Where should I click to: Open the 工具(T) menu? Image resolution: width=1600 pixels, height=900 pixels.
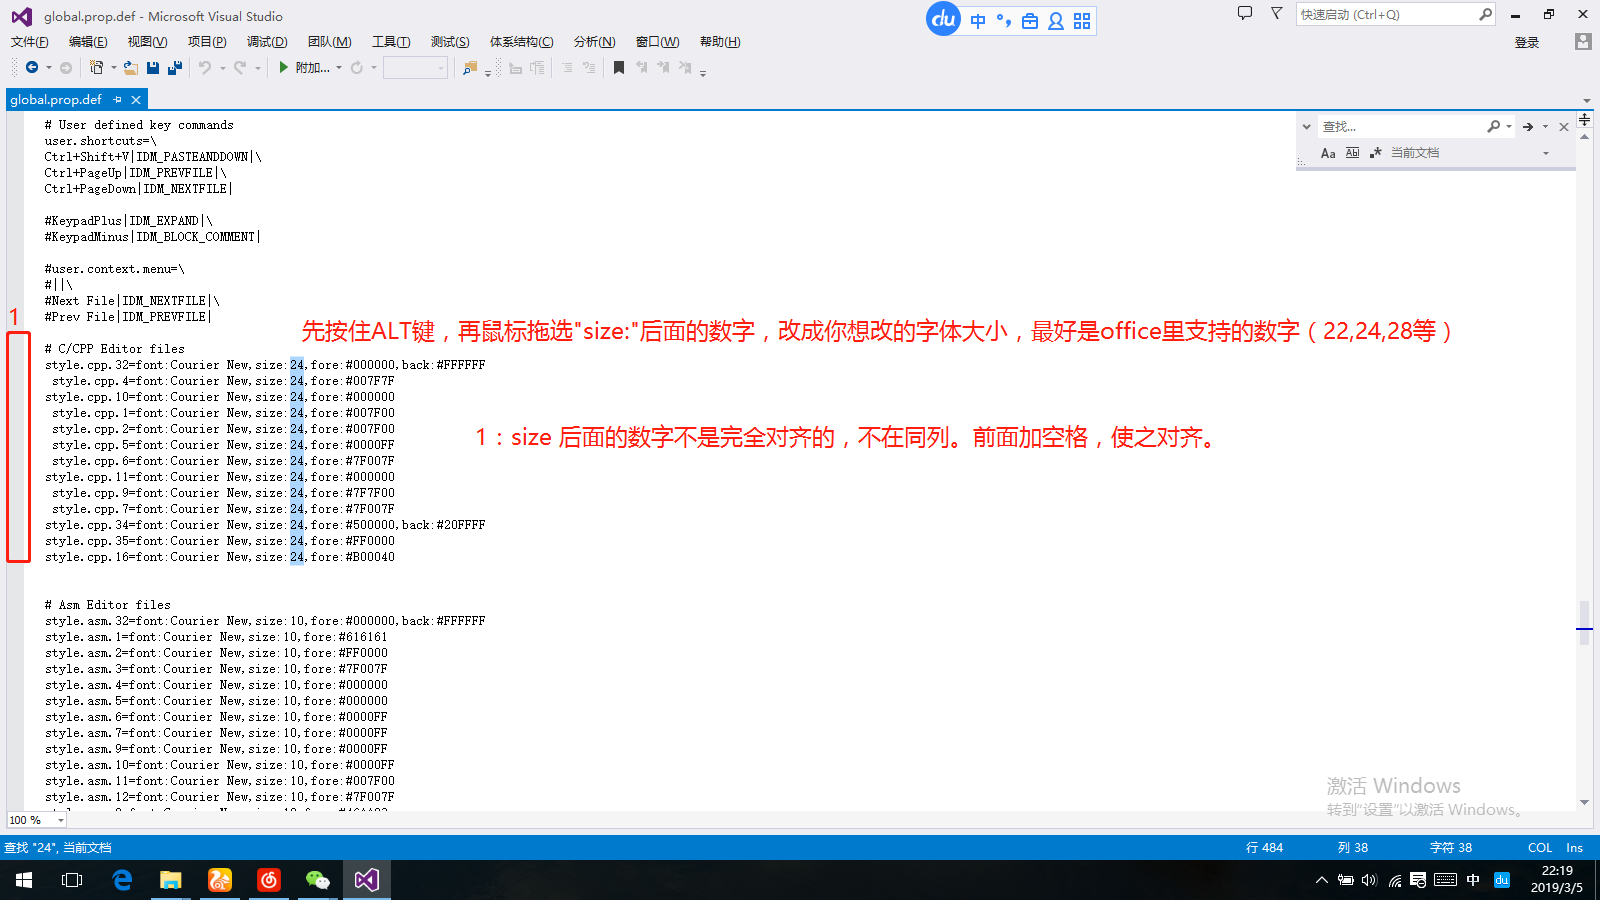coord(391,42)
